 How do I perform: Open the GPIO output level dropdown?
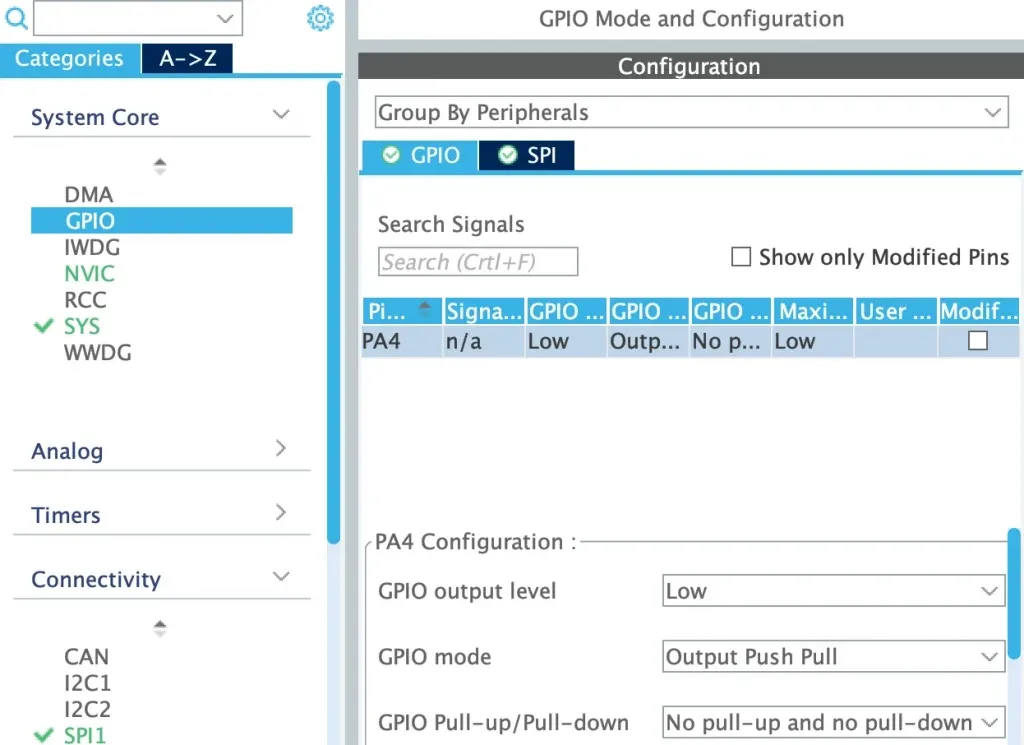(833, 591)
